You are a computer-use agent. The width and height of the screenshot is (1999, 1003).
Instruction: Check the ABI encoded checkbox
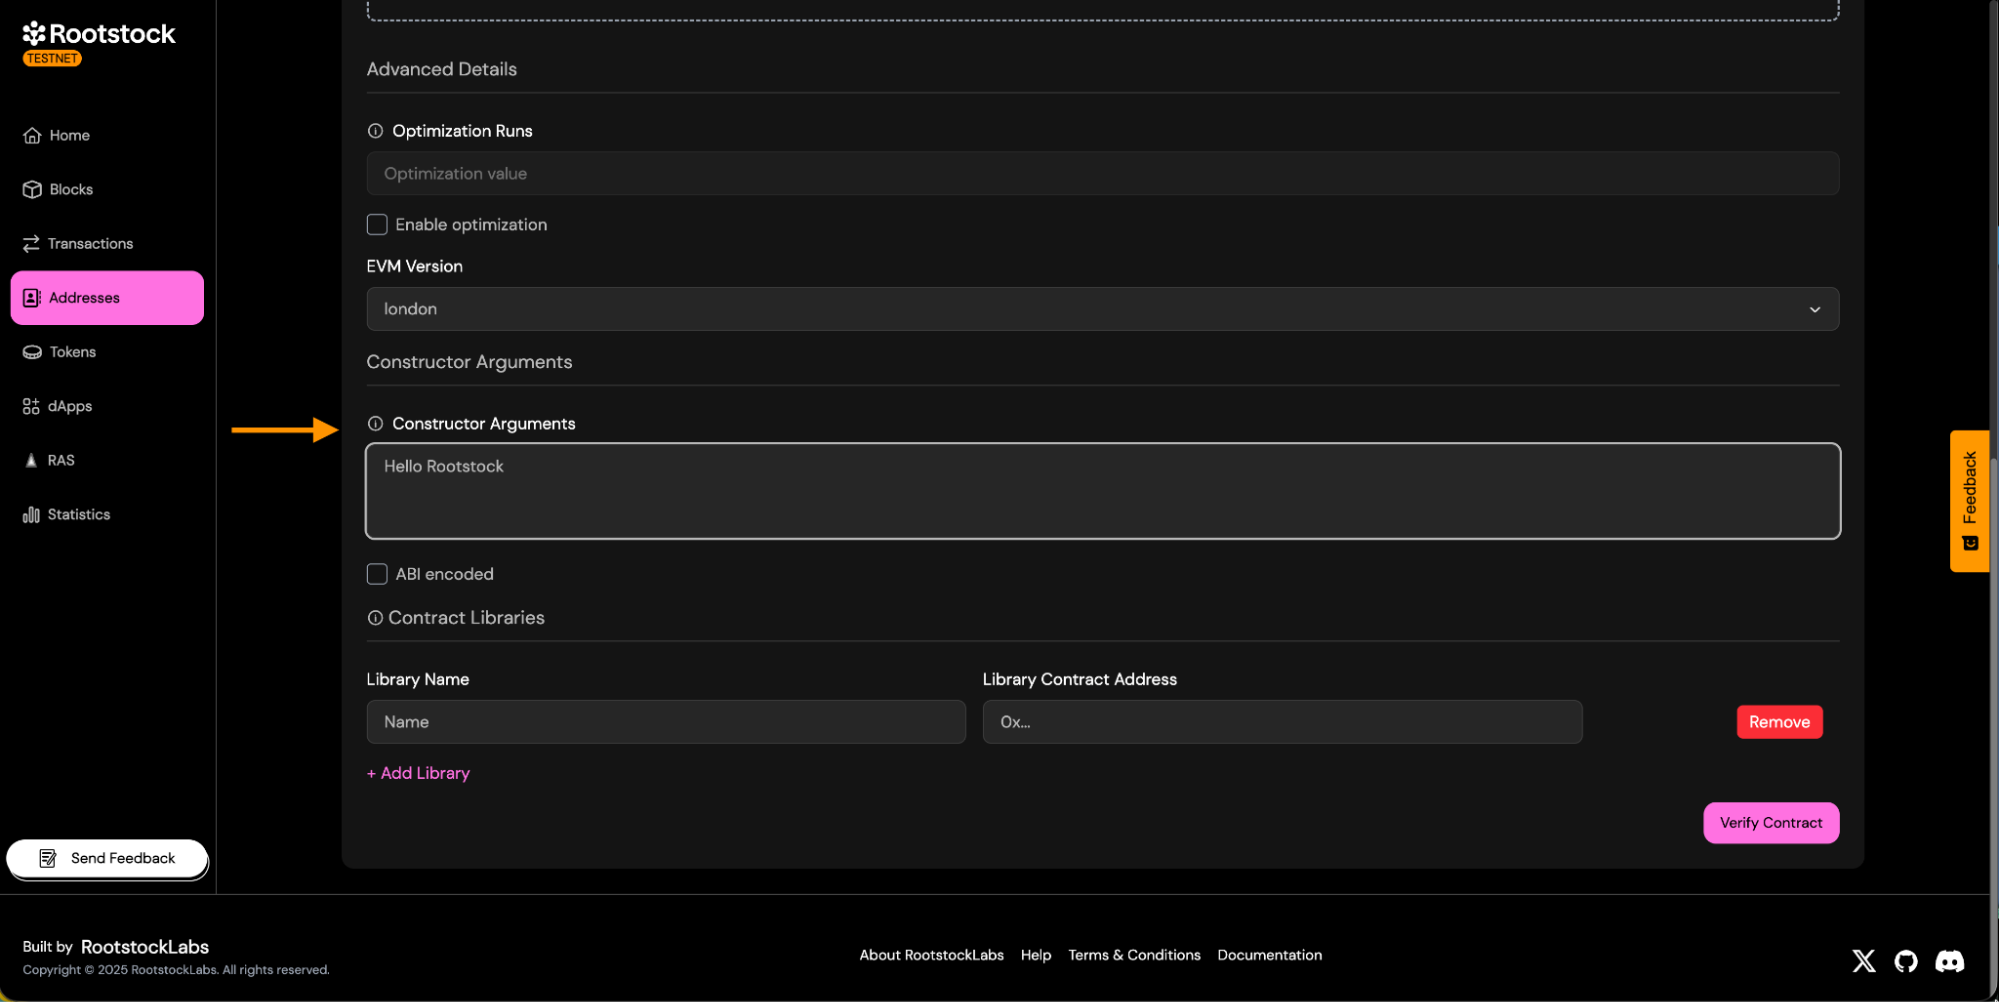(x=377, y=574)
